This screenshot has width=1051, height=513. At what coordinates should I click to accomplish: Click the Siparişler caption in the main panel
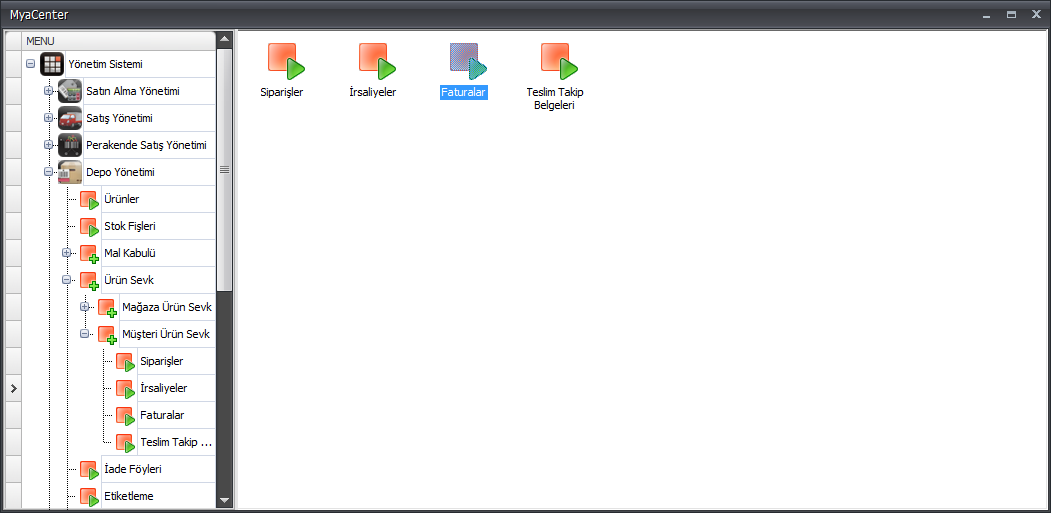pyautogui.click(x=282, y=93)
